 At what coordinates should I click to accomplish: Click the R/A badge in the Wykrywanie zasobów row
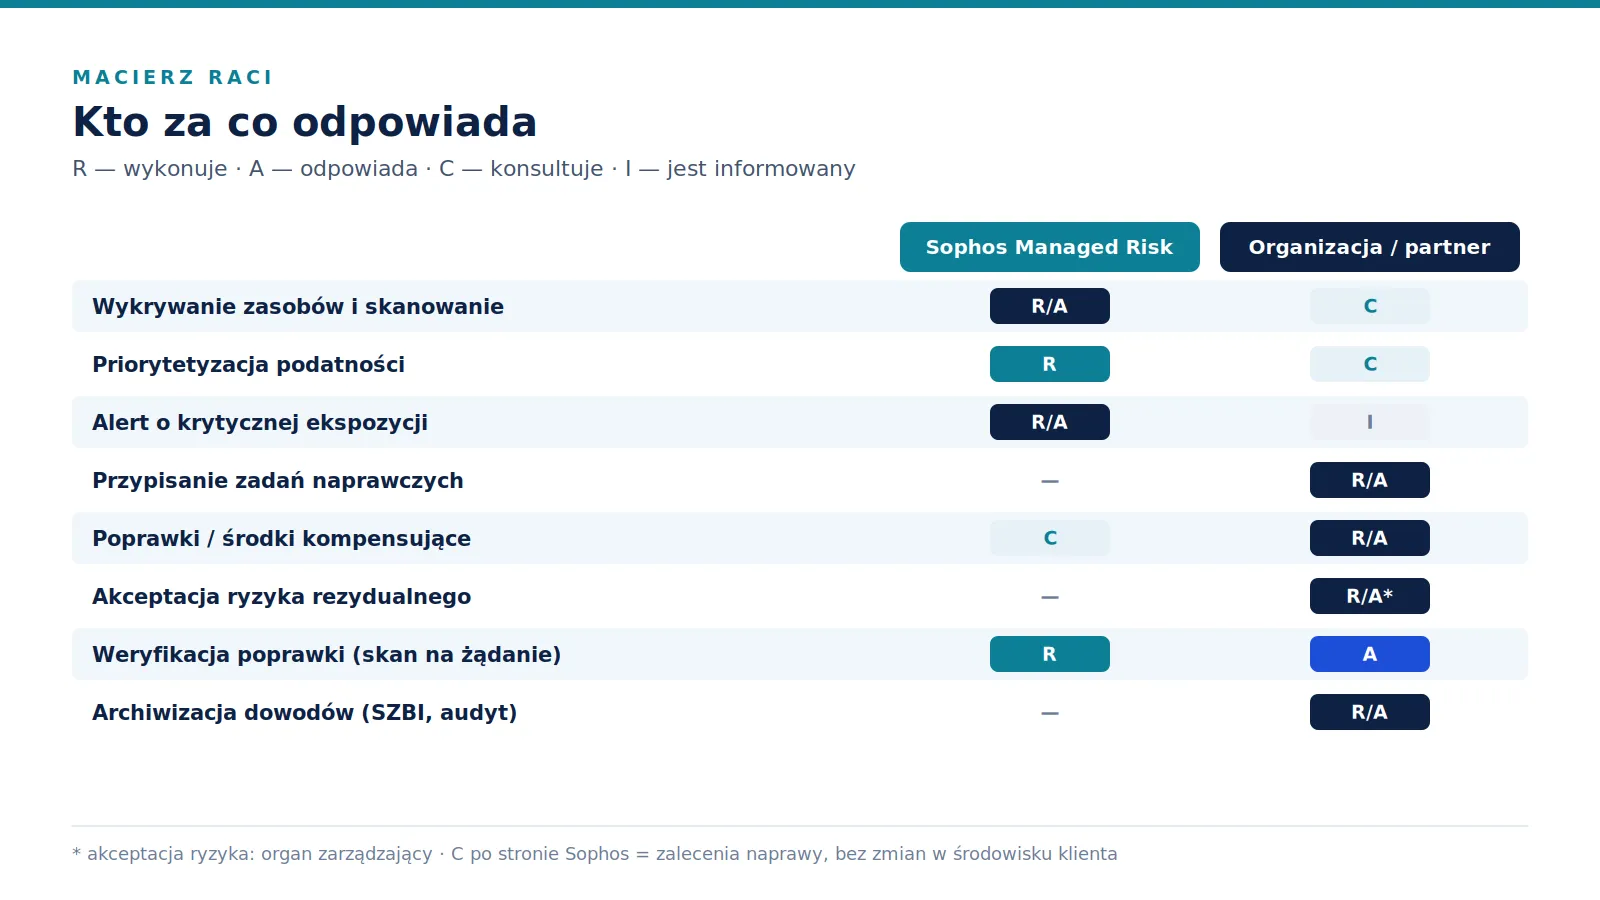click(x=1049, y=306)
